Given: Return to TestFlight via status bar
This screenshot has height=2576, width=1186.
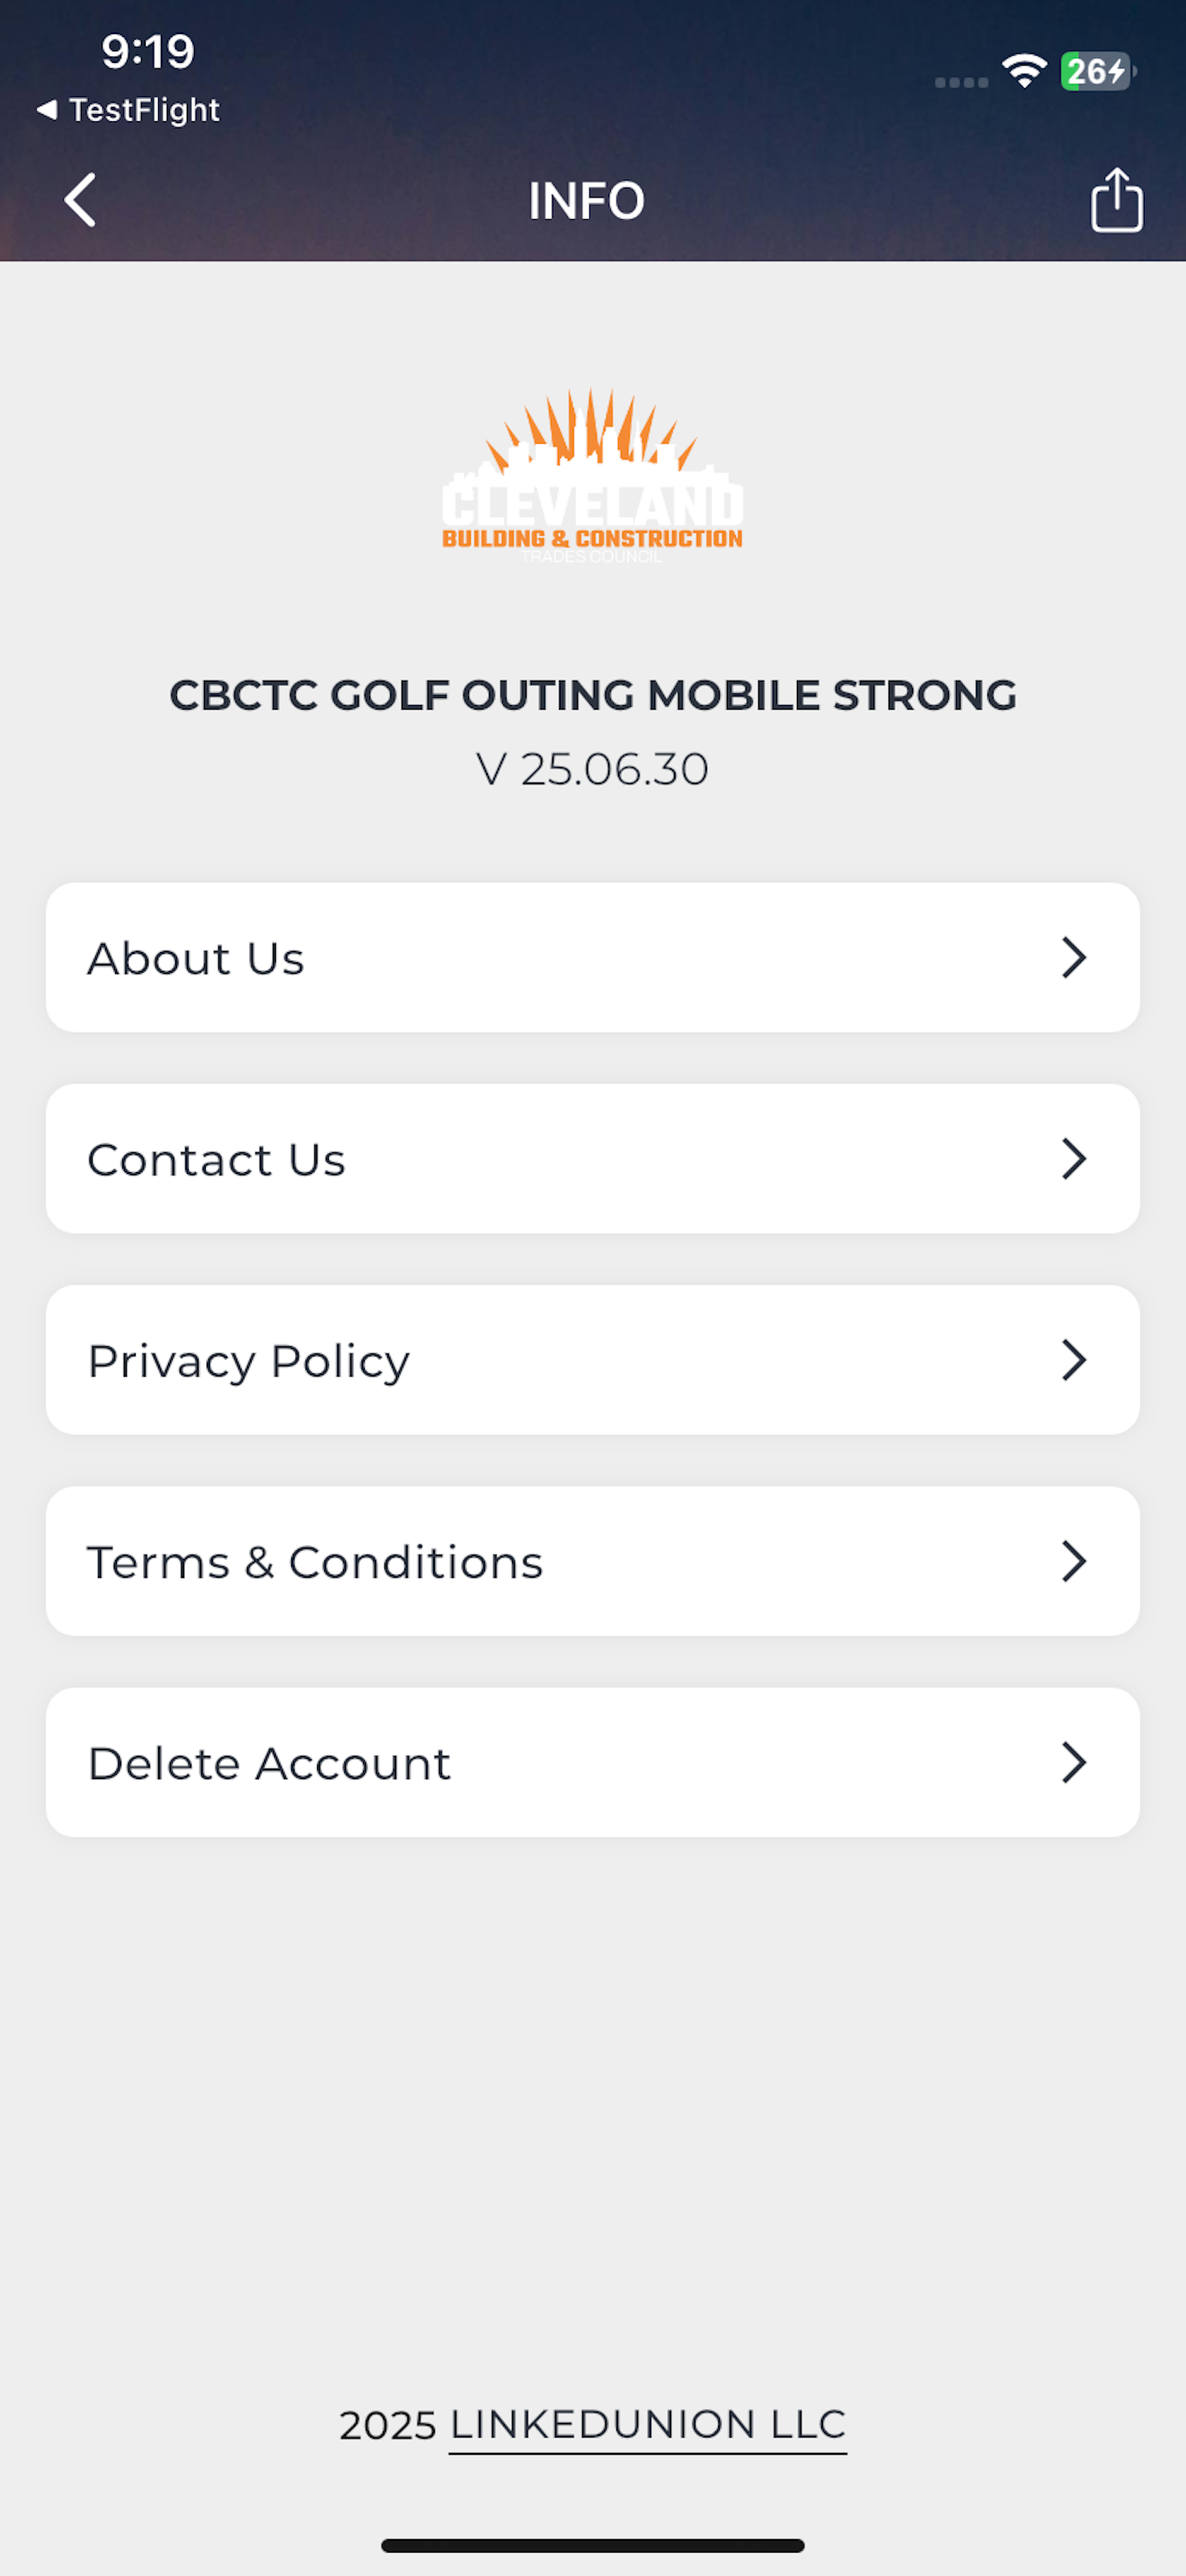Looking at the screenshot, I should click(x=128, y=109).
